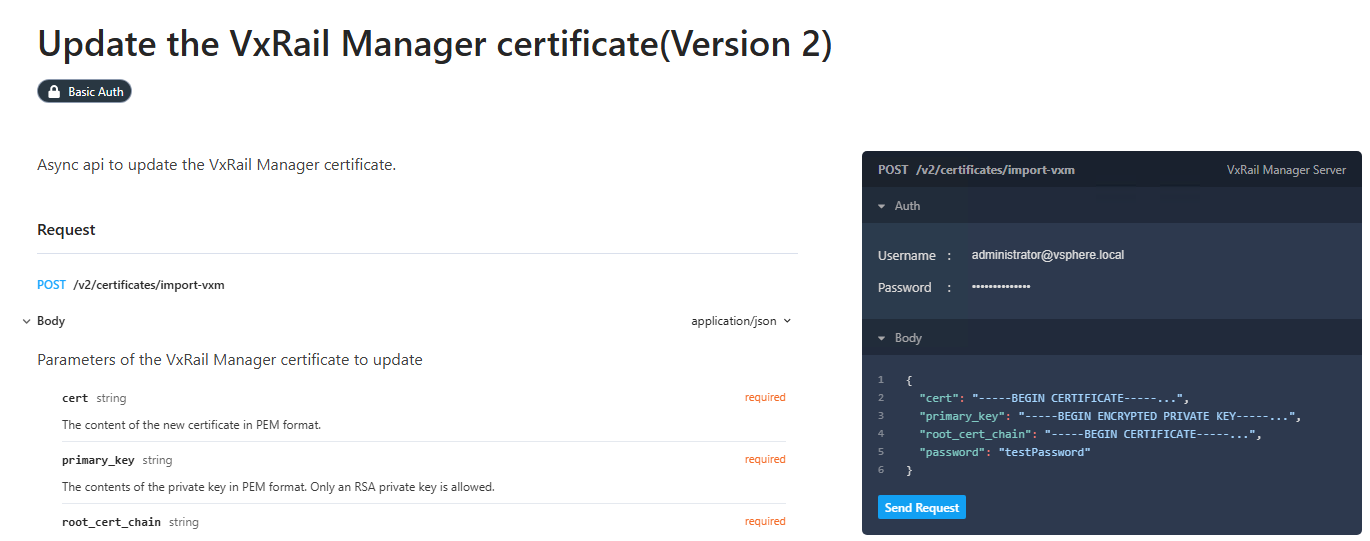
Task: Click the Username label in Auth panel
Action: click(907, 256)
